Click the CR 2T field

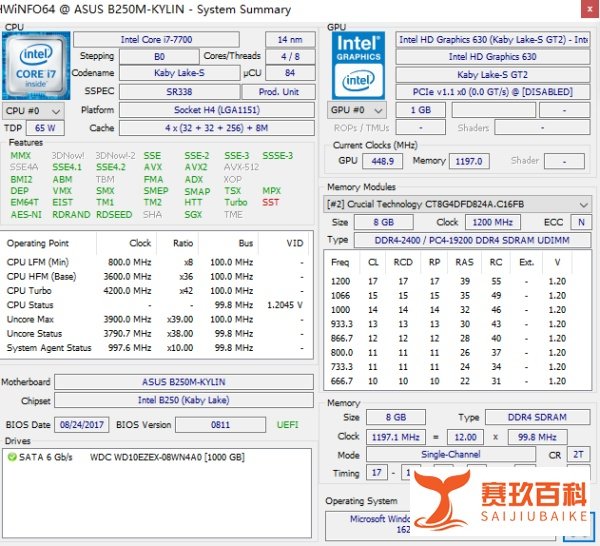pos(578,455)
